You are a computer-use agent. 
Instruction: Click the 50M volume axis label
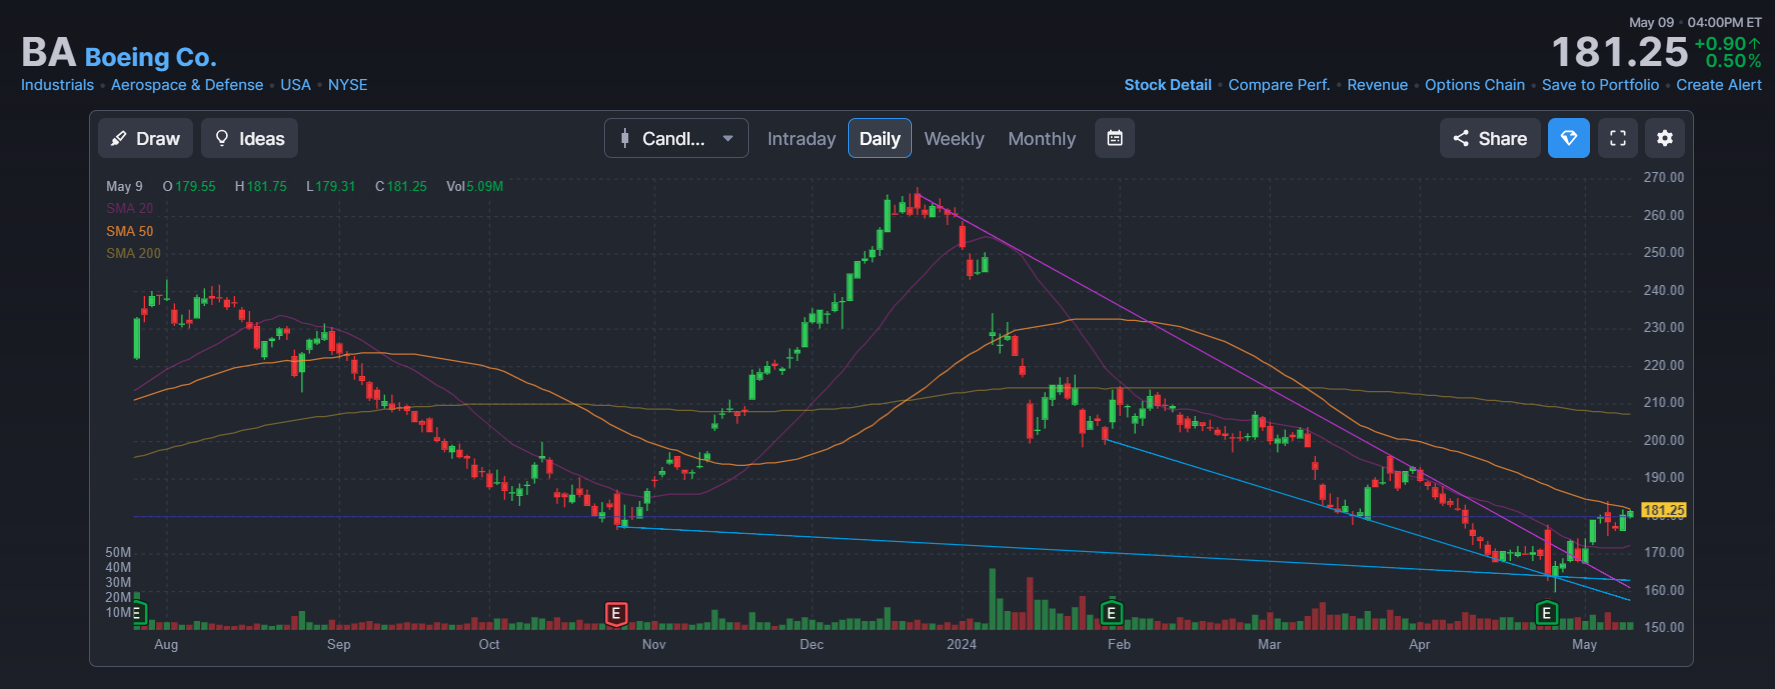(118, 552)
